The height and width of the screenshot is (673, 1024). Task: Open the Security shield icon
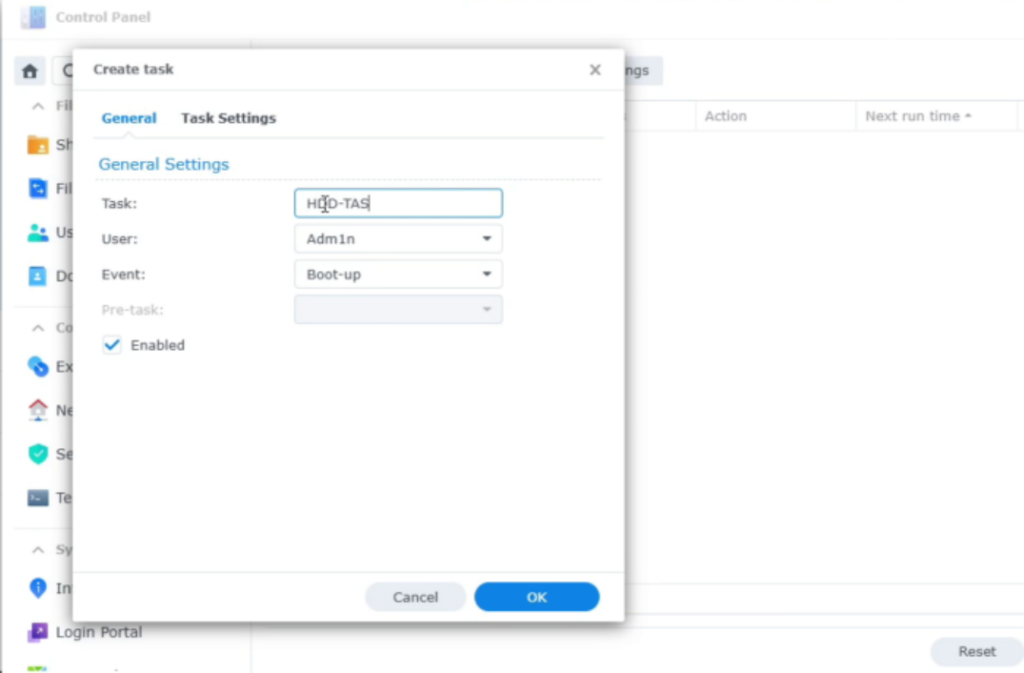pyautogui.click(x=38, y=454)
